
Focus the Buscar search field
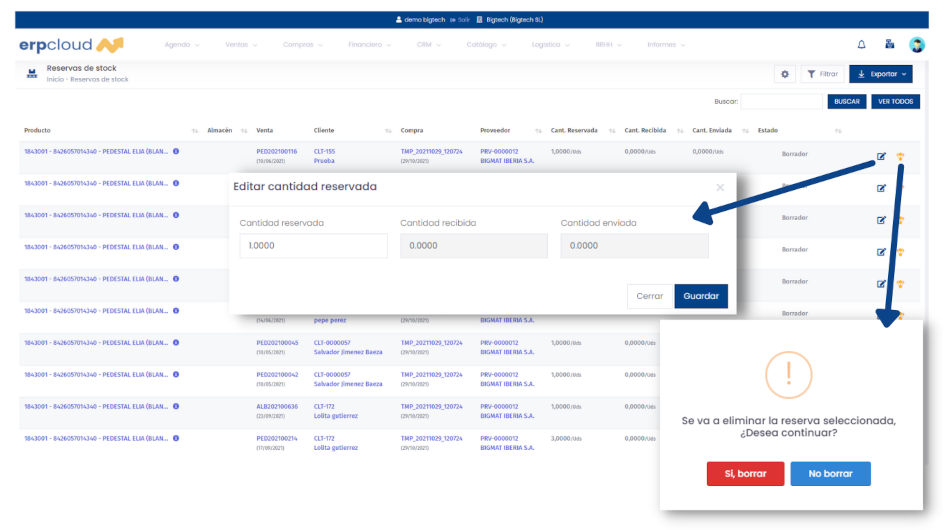tap(782, 102)
